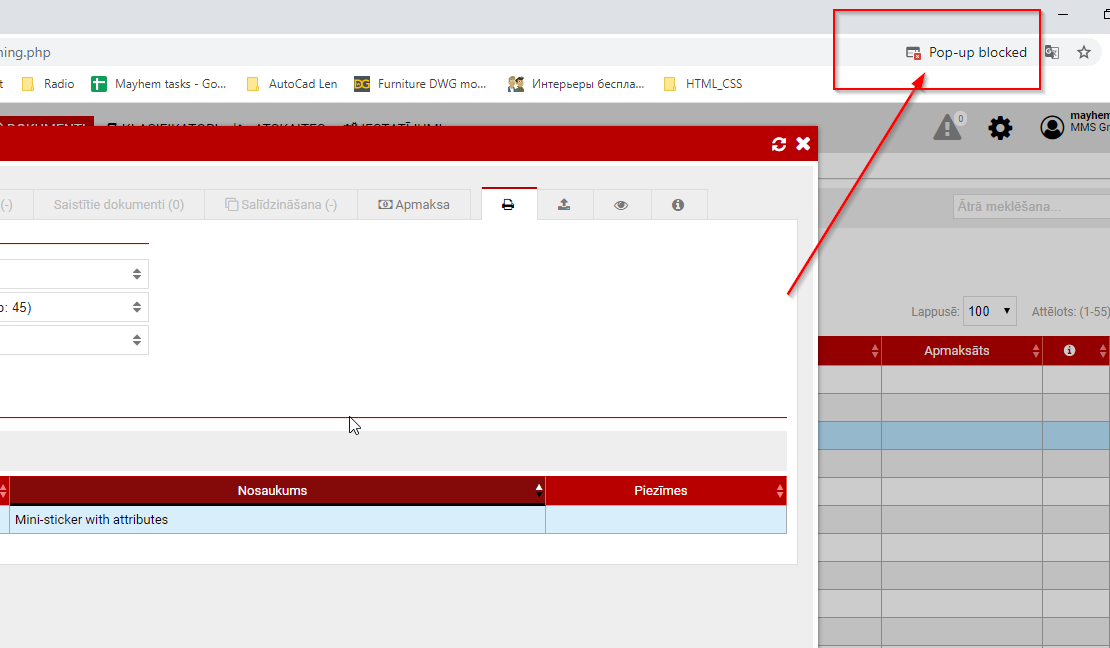
Task: Open the upload/export tab icon
Action: click(564, 204)
